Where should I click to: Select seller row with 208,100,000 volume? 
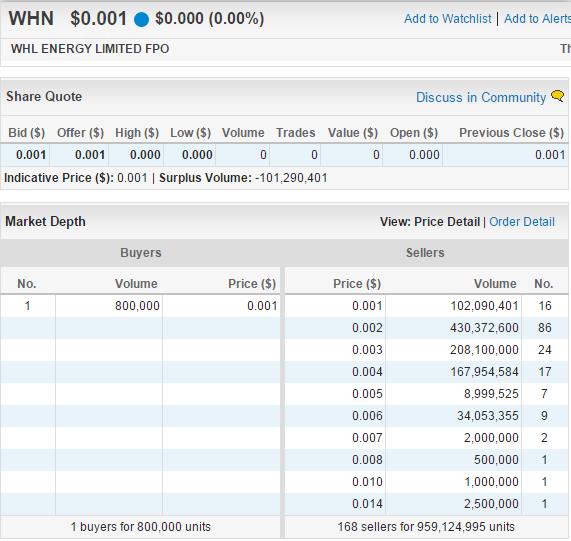426,350
